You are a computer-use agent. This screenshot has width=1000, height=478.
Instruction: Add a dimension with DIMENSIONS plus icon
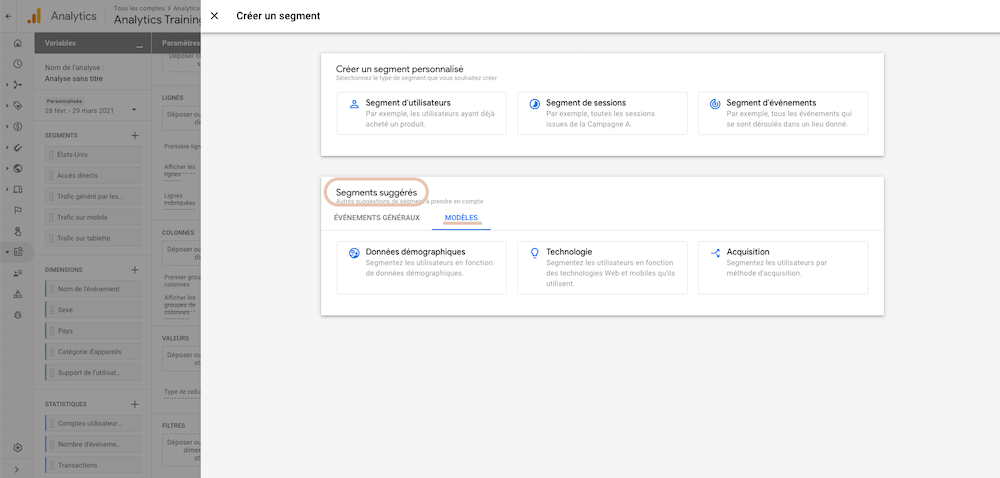135,270
